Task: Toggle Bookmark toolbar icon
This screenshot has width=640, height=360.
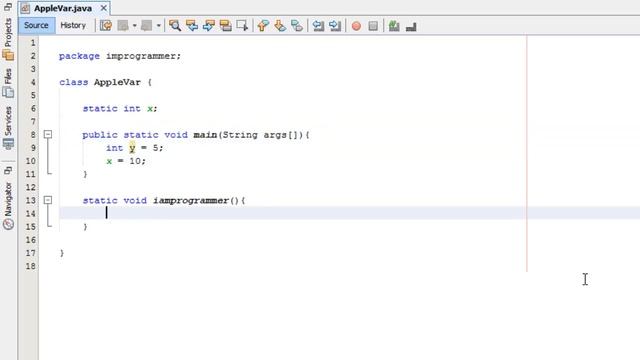Action: [297, 26]
